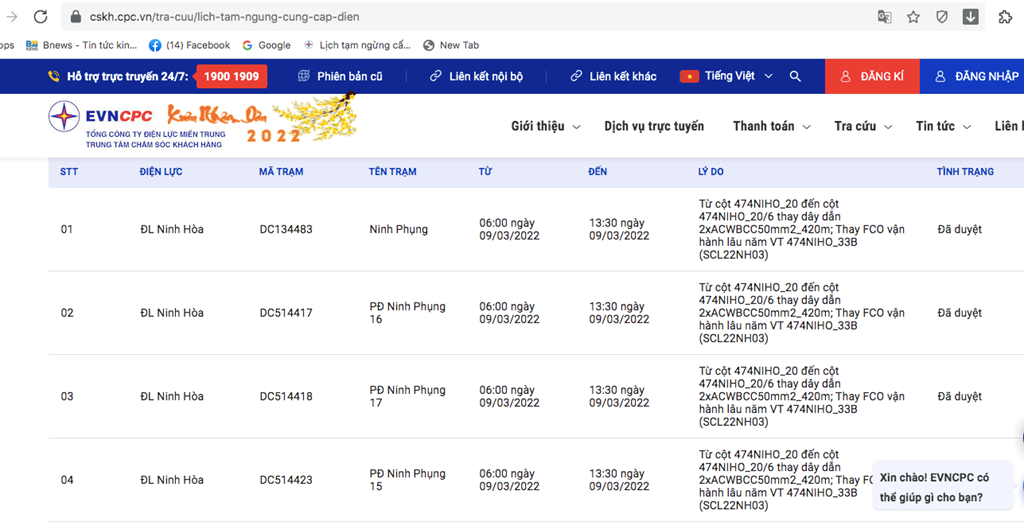
Task: Open the Facebook bookmark
Action: [189, 45]
